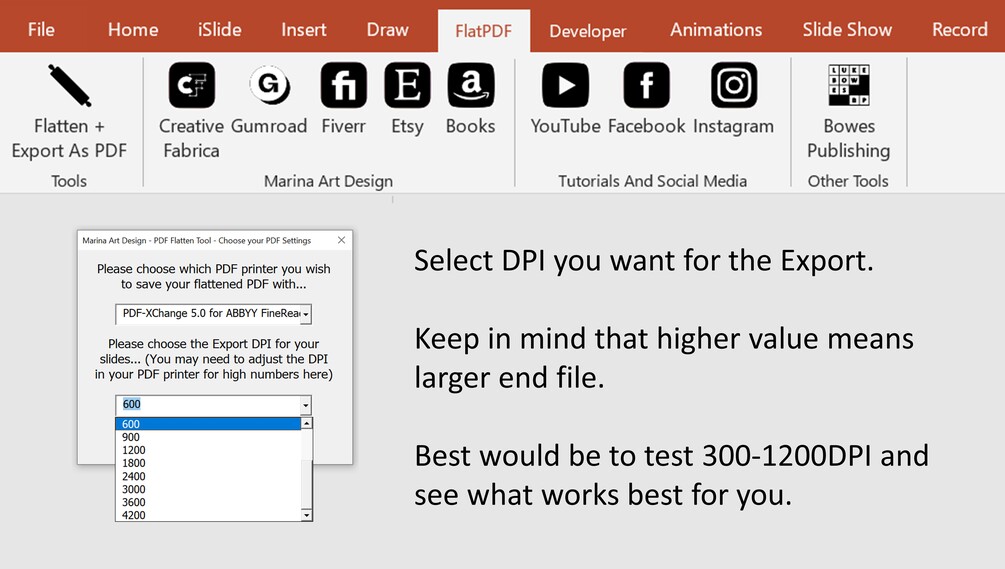1005x569 pixels.
Task: Switch to the Developer tab
Action: pyautogui.click(x=588, y=31)
